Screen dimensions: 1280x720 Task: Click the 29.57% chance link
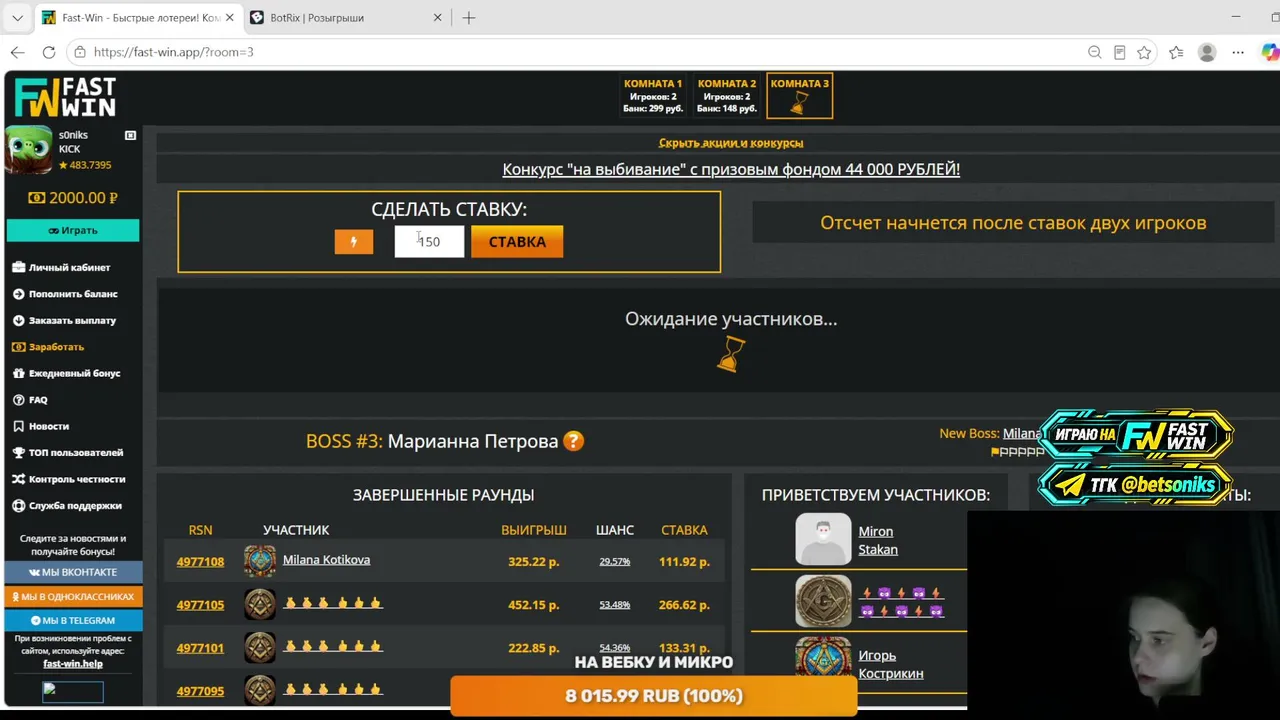tap(614, 562)
